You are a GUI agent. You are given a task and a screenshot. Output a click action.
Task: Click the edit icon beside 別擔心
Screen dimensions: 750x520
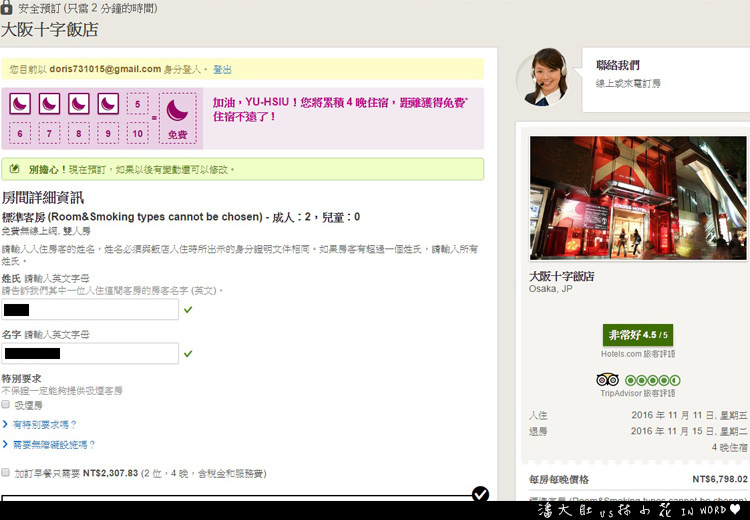14,169
